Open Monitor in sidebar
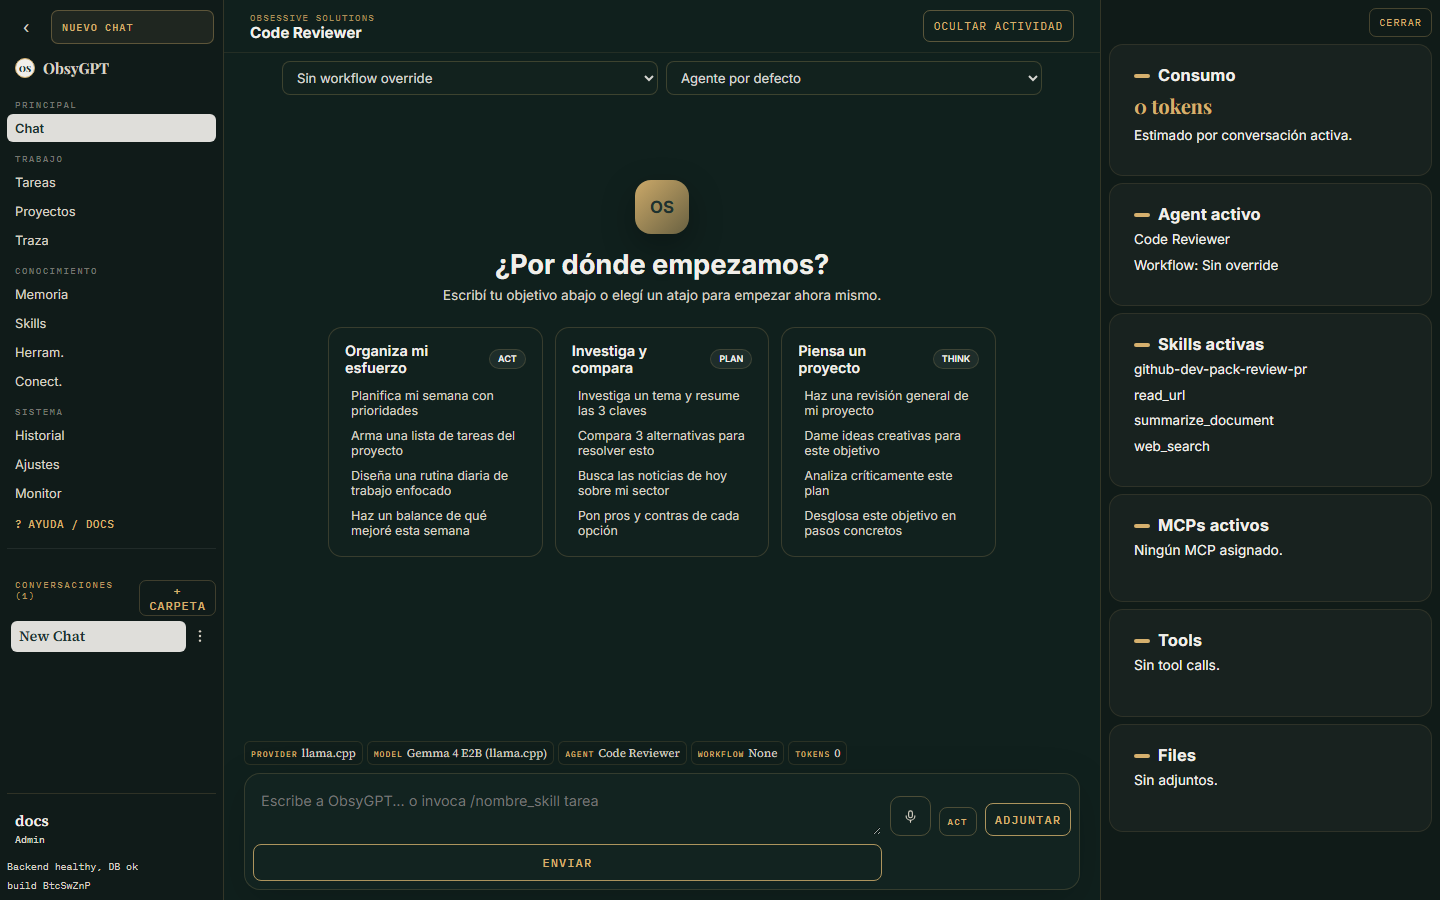 point(111,493)
